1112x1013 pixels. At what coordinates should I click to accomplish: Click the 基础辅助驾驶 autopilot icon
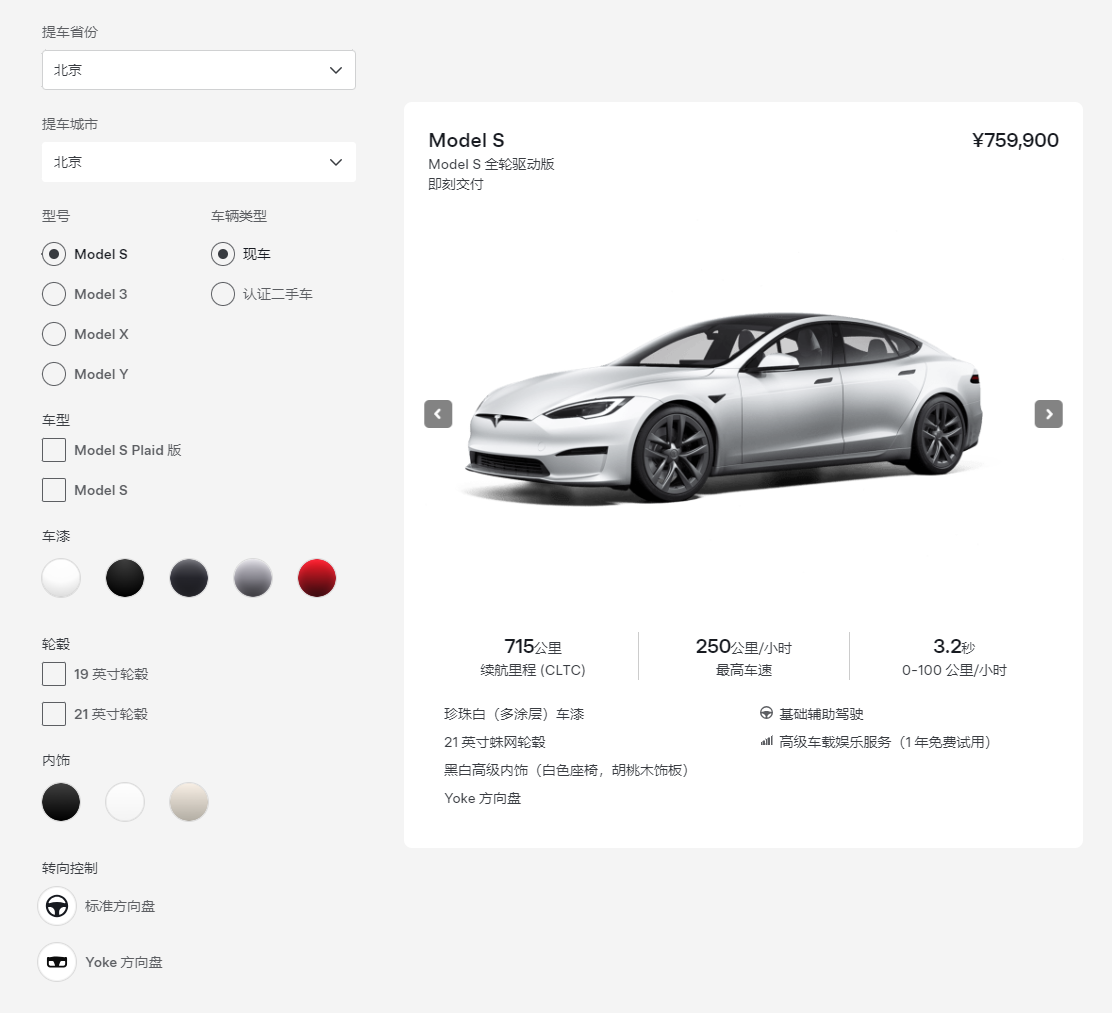point(764,714)
